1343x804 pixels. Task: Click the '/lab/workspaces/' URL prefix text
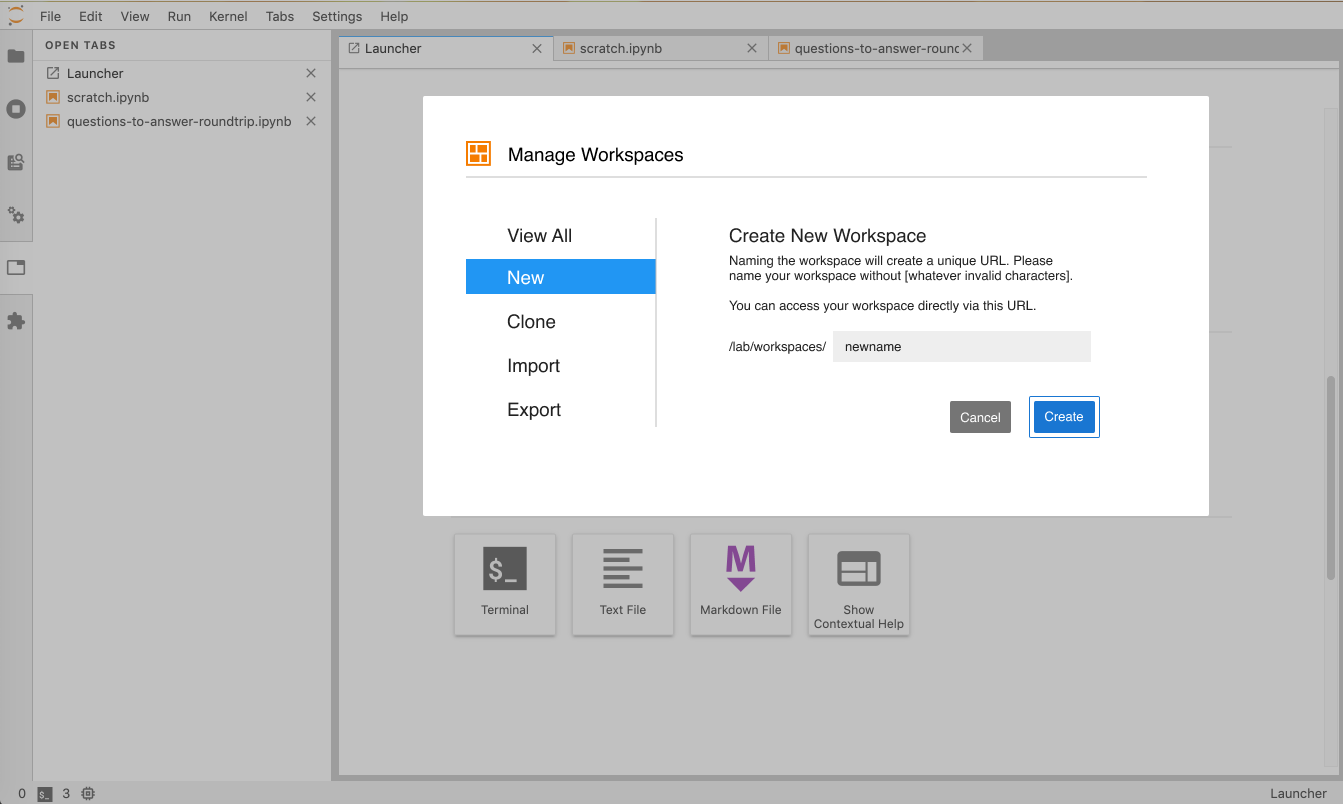click(x=777, y=347)
